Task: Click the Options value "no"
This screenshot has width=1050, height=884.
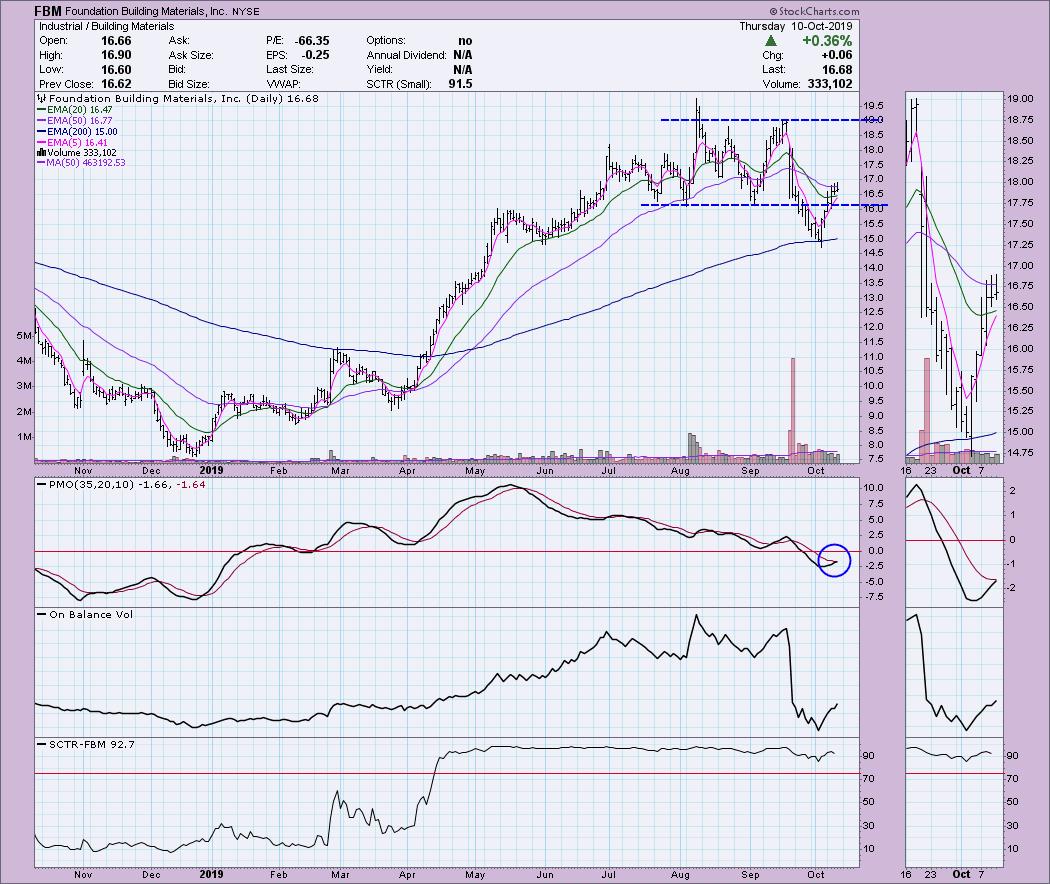Action: [x=465, y=41]
